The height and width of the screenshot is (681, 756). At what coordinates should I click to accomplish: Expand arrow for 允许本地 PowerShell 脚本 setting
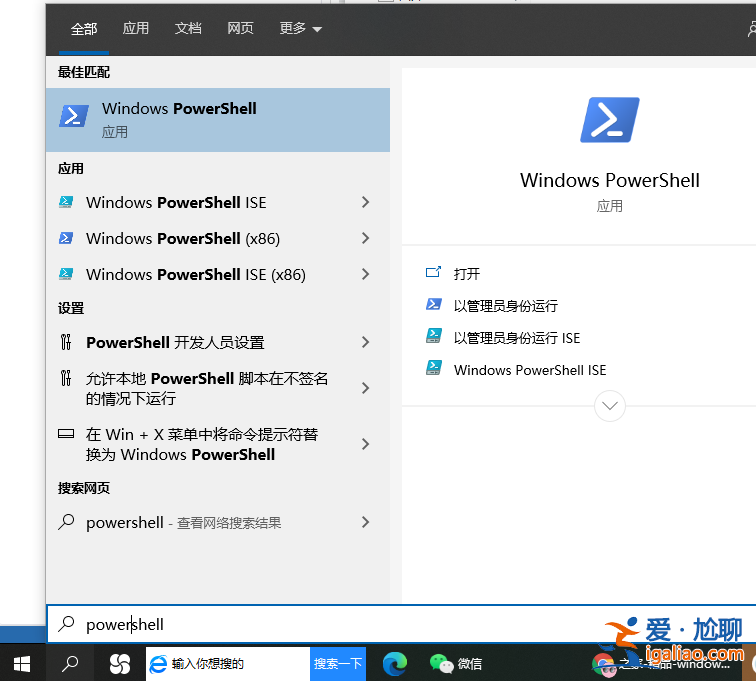coord(365,388)
